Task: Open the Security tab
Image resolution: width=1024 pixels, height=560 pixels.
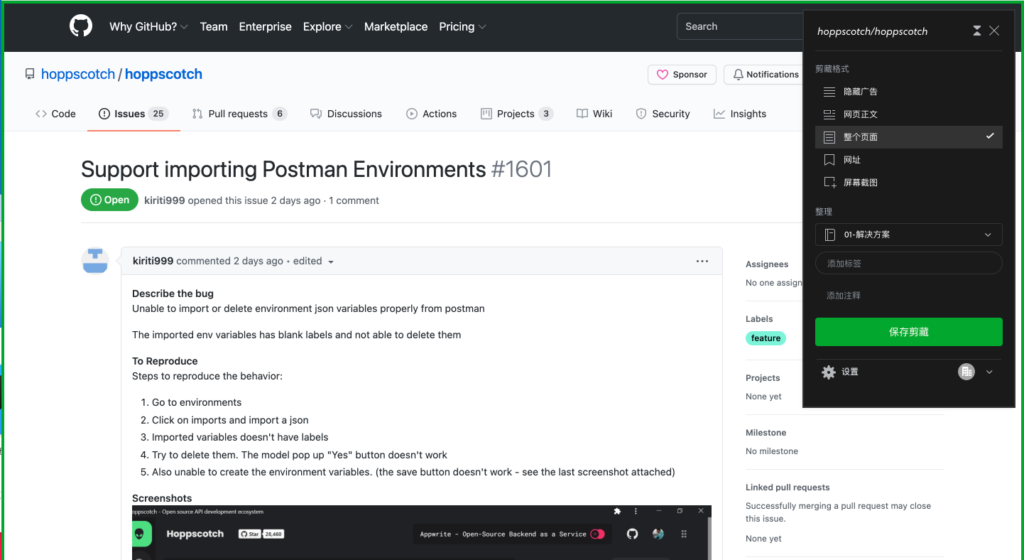Action: pyautogui.click(x=663, y=114)
